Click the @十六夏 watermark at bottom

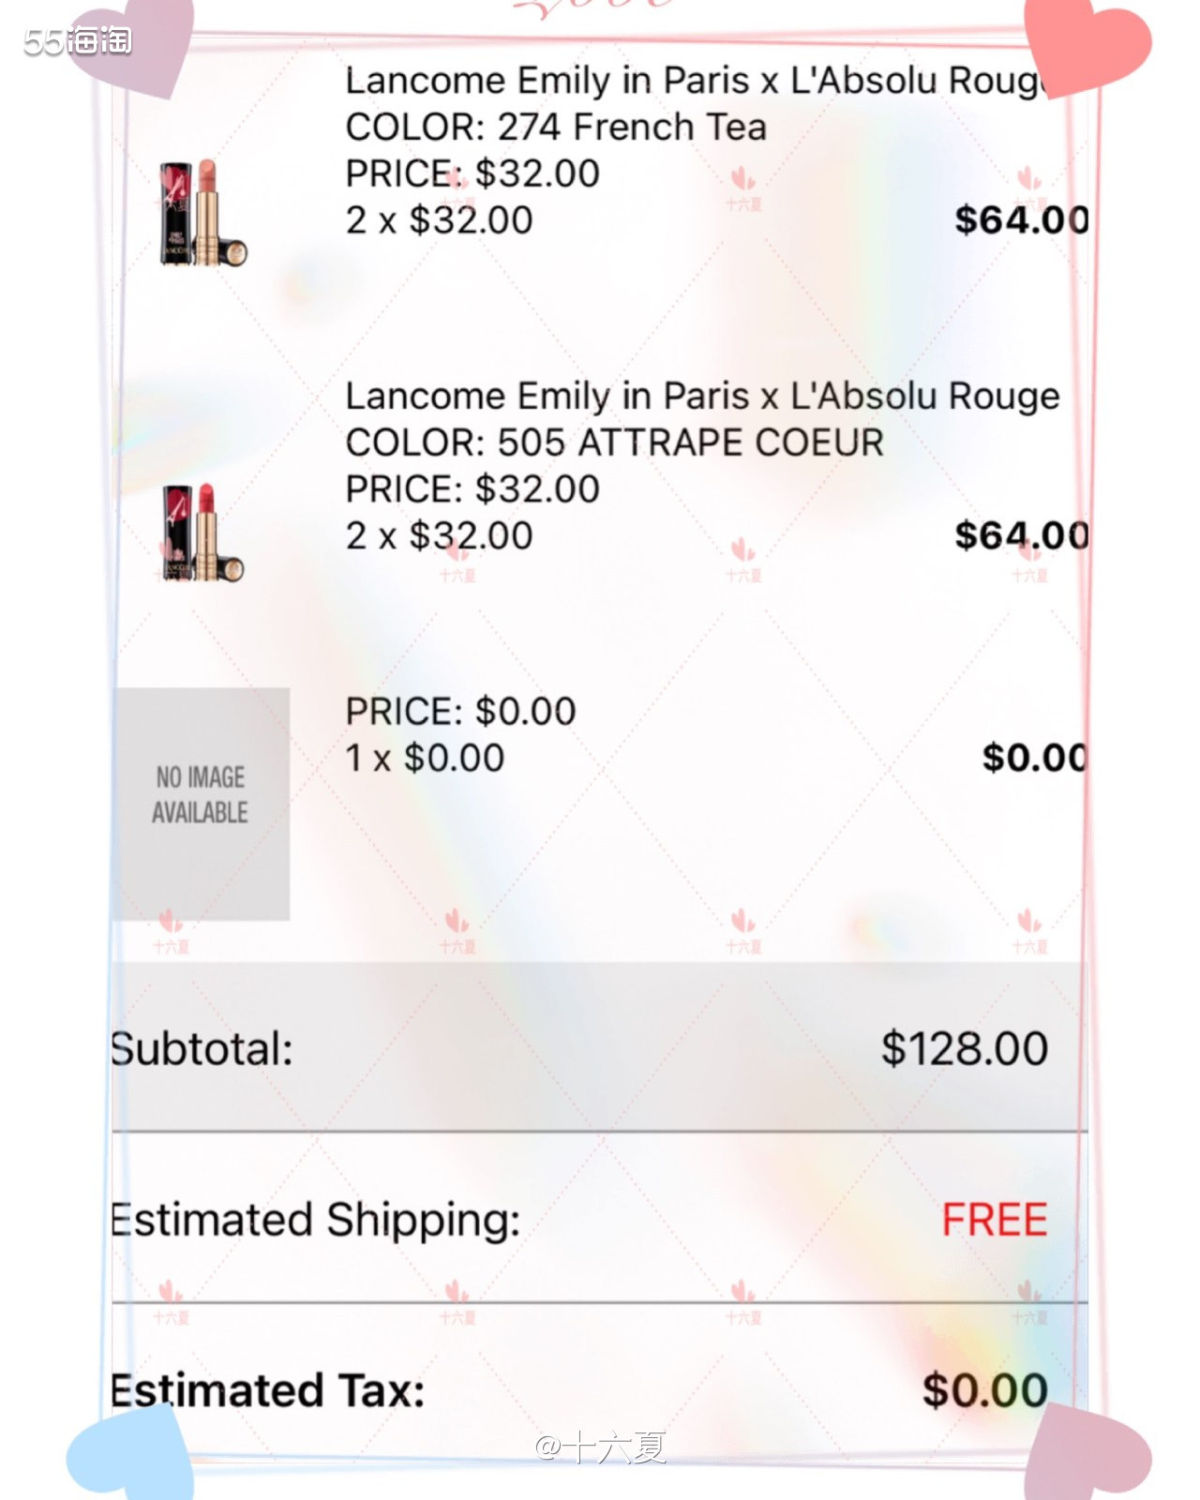pyautogui.click(x=601, y=1446)
